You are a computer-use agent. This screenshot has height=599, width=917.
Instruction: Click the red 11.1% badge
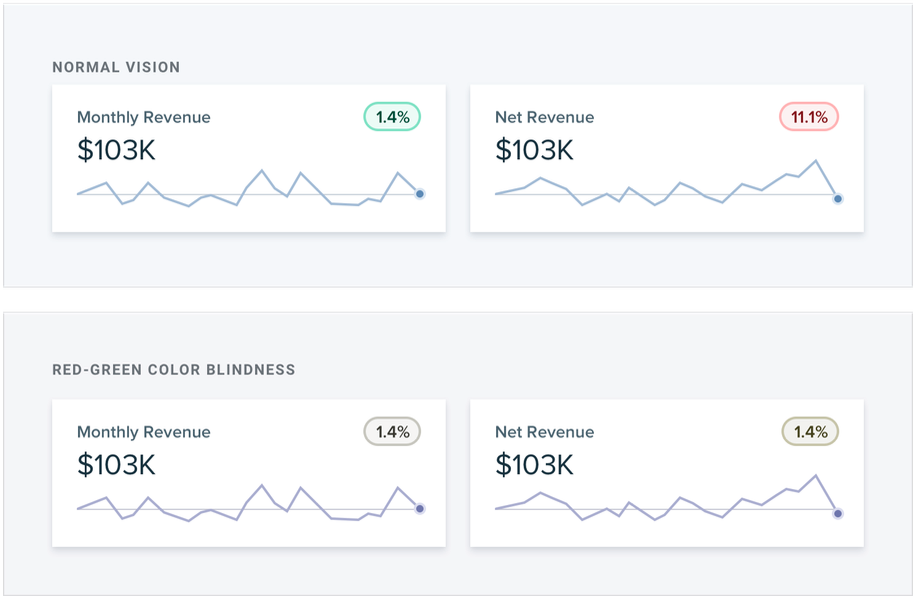pyautogui.click(x=809, y=117)
